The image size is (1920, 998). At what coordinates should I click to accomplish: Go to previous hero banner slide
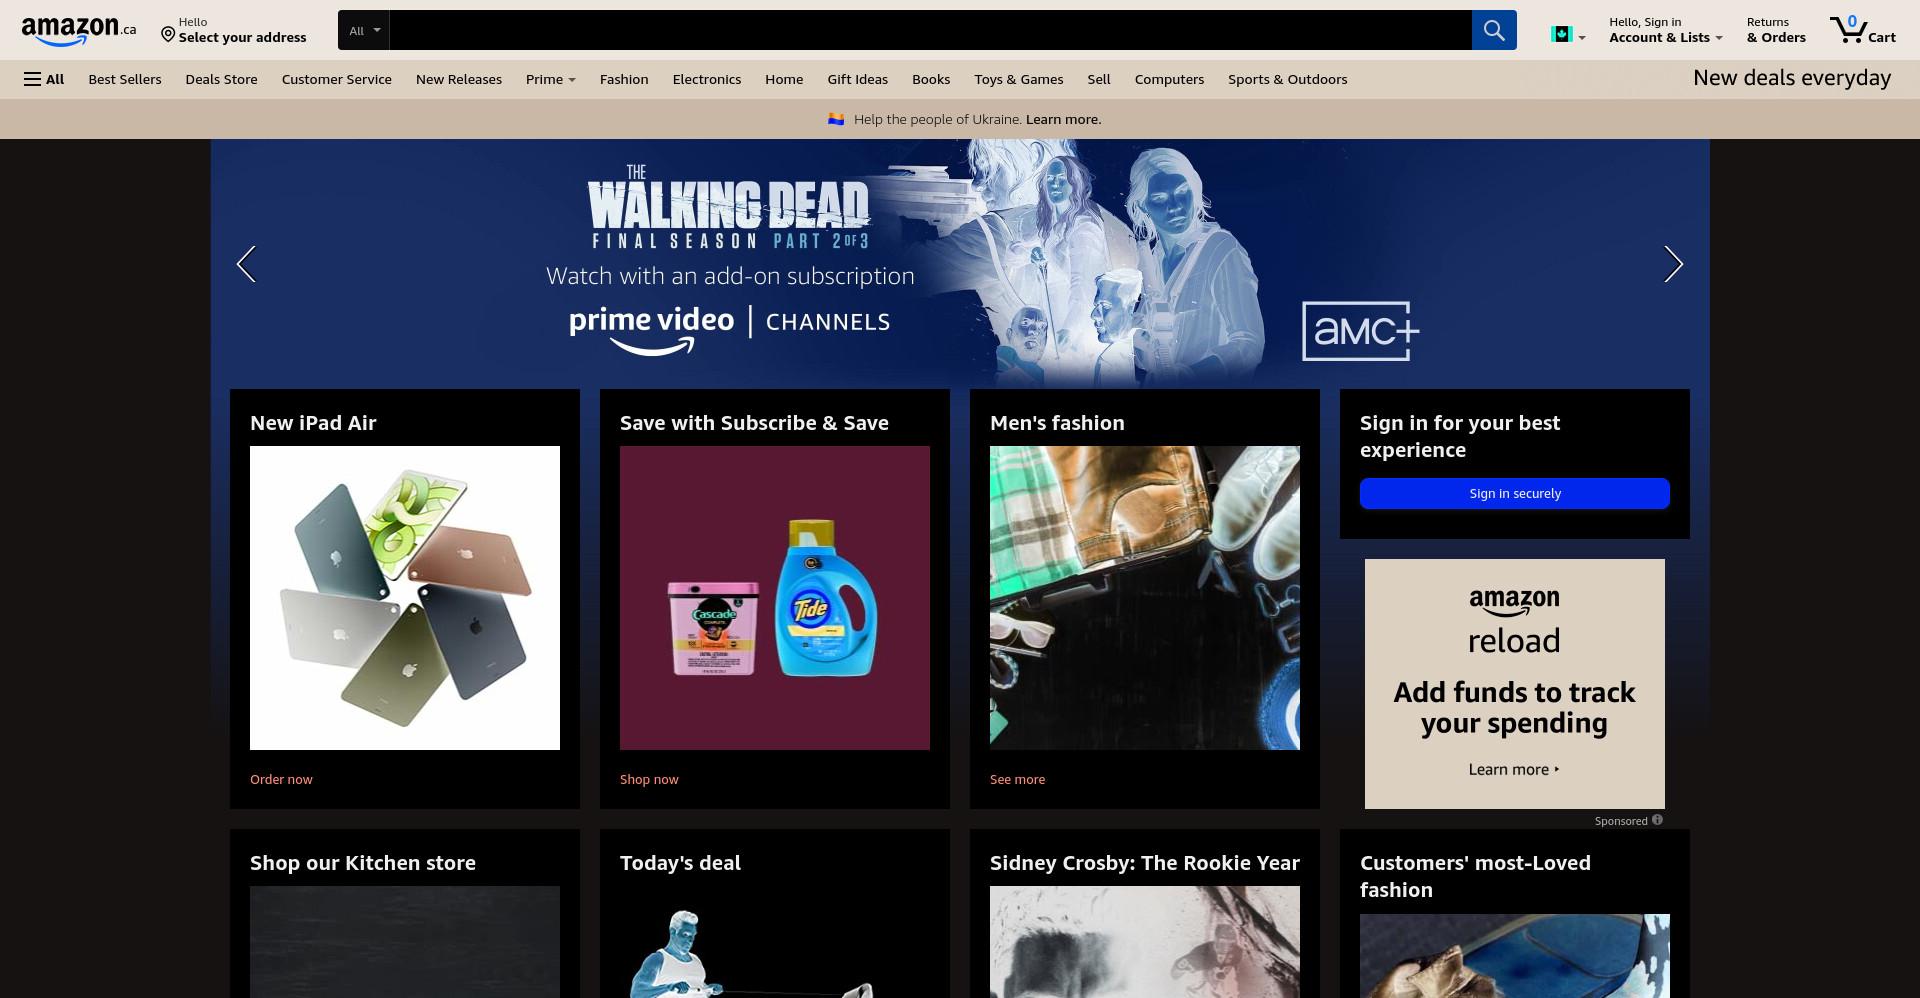pos(246,264)
